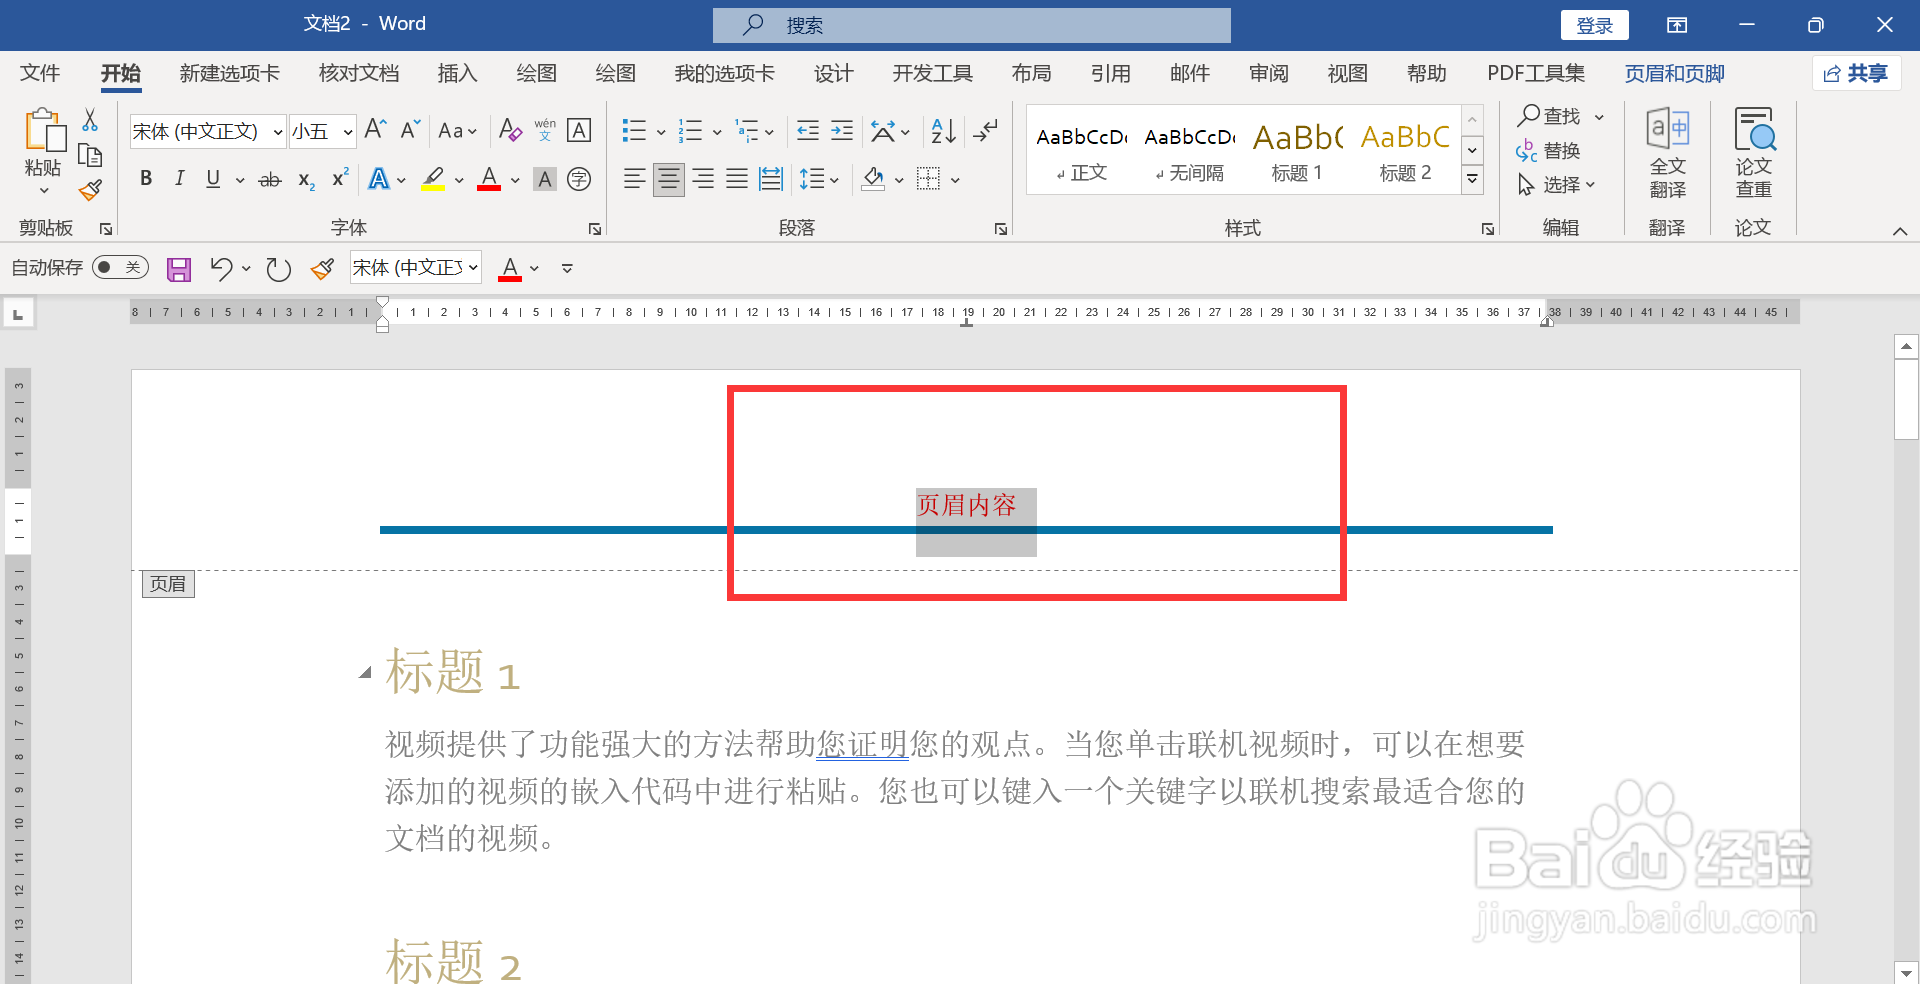Switch to the 审阅 Review tab
Viewport: 1920px width, 984px height.
pyautogui.click(x=1268, y=73)
